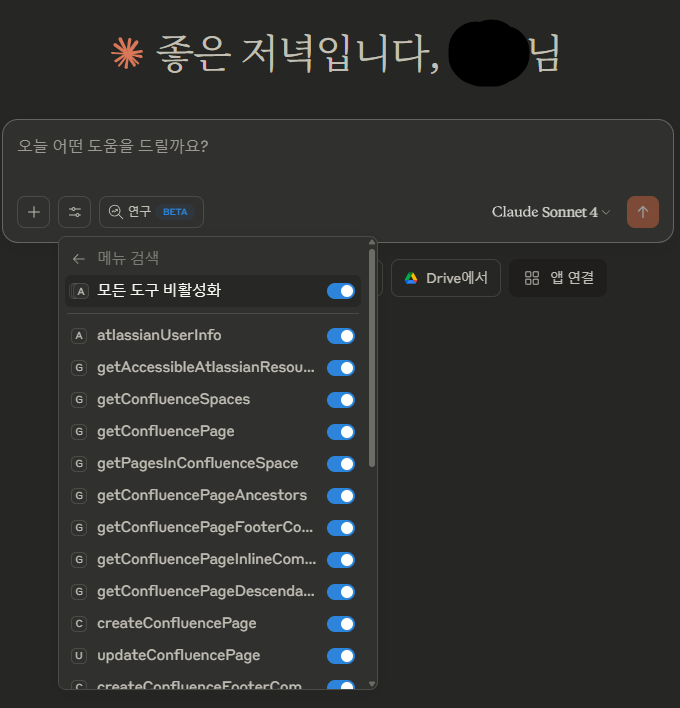Select the getConfluencePage entry text
This screenshot has width=680, height=708.
[x=166, y=432]
